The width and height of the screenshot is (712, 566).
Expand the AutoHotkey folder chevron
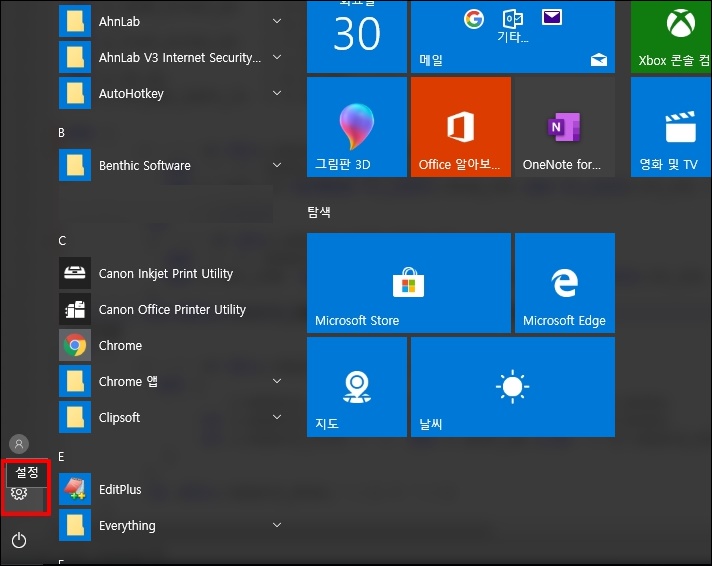tap(277, 93)
